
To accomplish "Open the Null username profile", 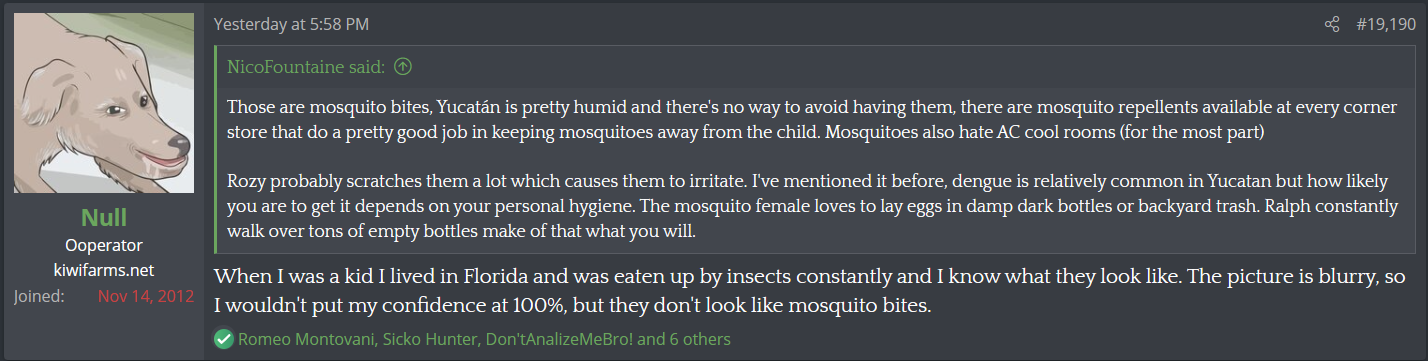I will (x=104, y=218).
